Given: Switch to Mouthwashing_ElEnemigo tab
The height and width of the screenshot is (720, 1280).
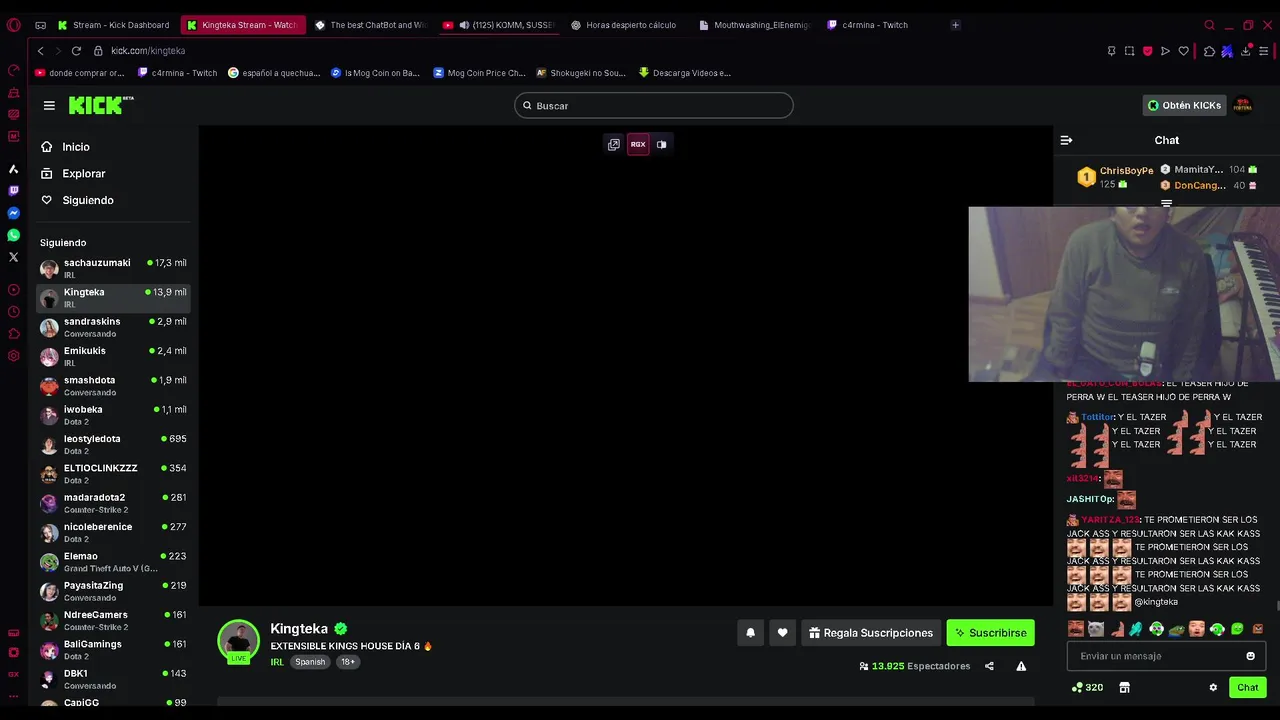Looking at the screenshot, I should coord(755,25).
